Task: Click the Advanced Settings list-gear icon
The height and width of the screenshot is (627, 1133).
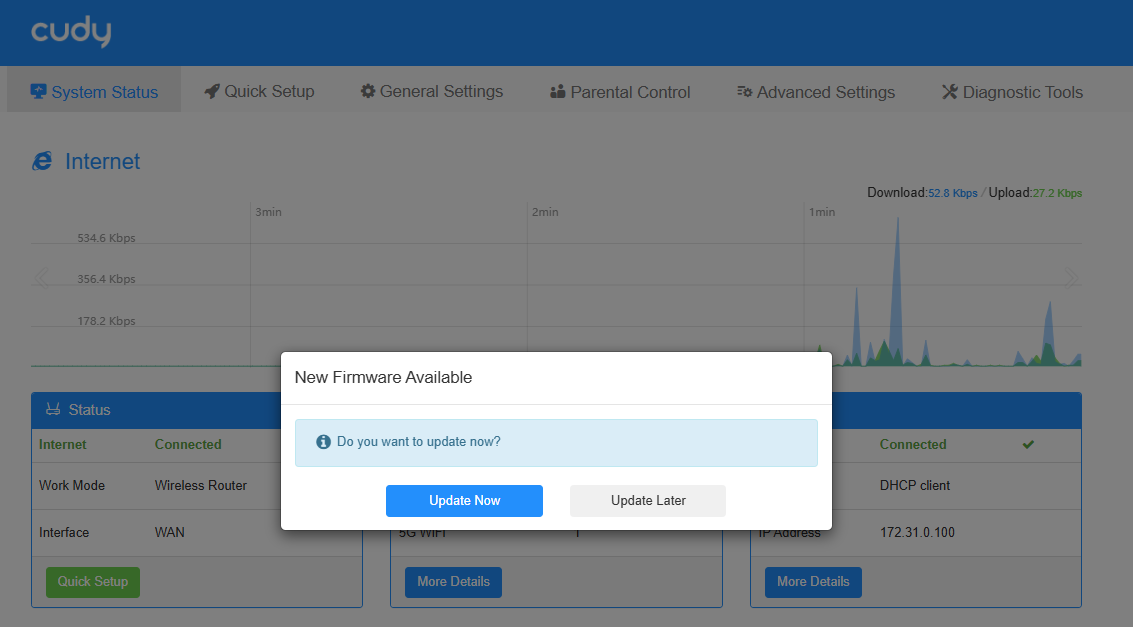Action: pyautogui.click(x=744, y=92)
